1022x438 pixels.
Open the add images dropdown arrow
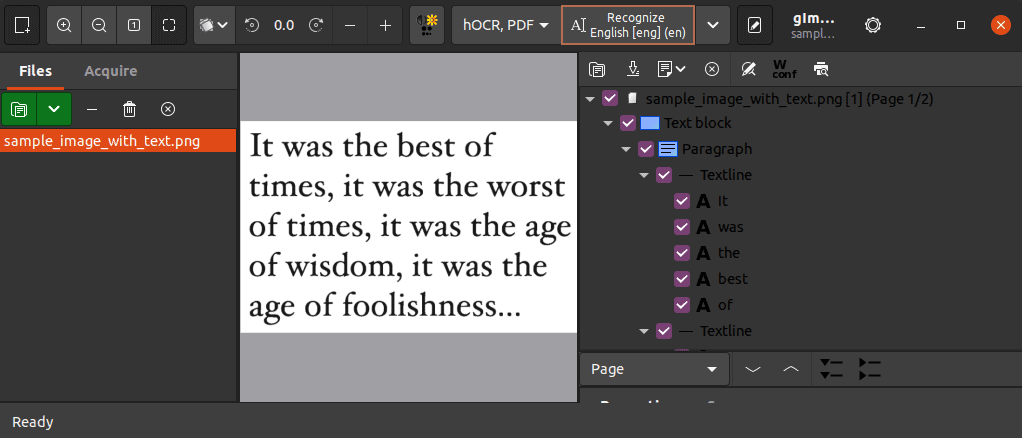click(x=54, y=109)
